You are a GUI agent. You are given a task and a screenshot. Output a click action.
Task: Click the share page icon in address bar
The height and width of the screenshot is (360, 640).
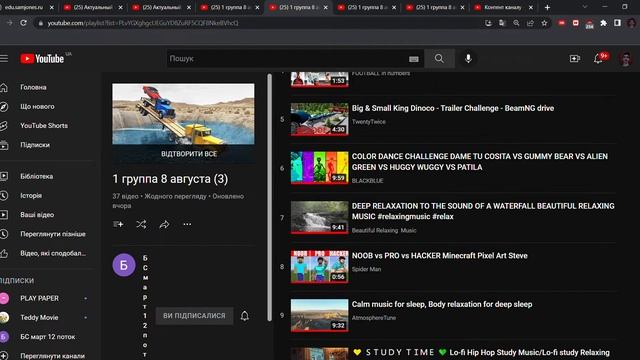click(x=530, y=23)
